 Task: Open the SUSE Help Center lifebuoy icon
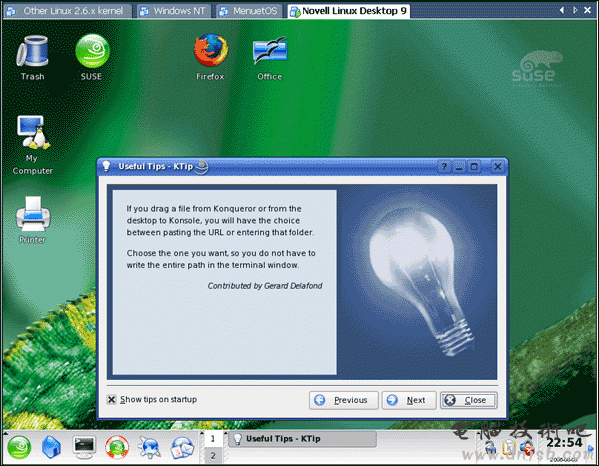(117, 447)
